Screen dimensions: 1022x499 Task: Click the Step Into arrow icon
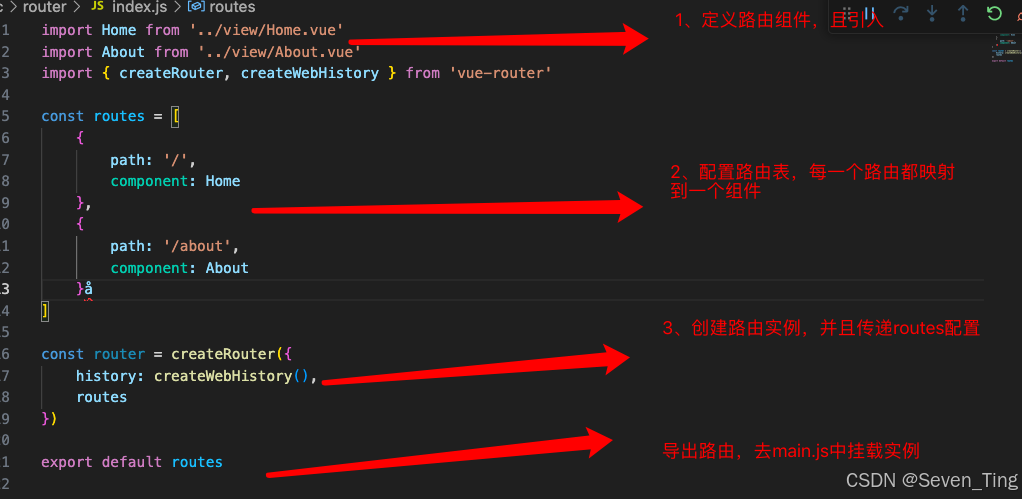click(932, 14)
